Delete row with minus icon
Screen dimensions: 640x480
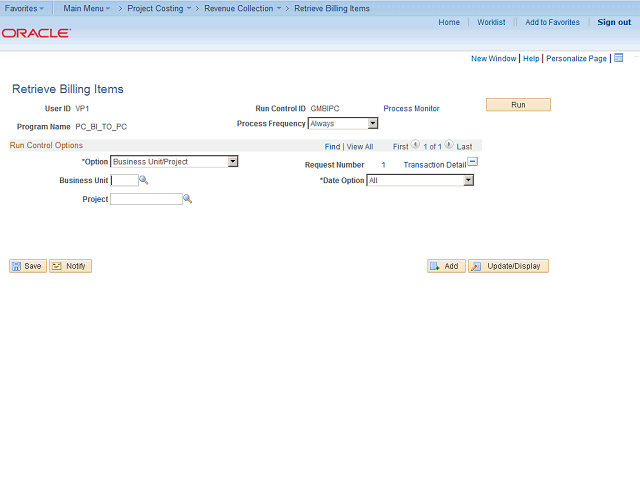(x=473, y=162)
